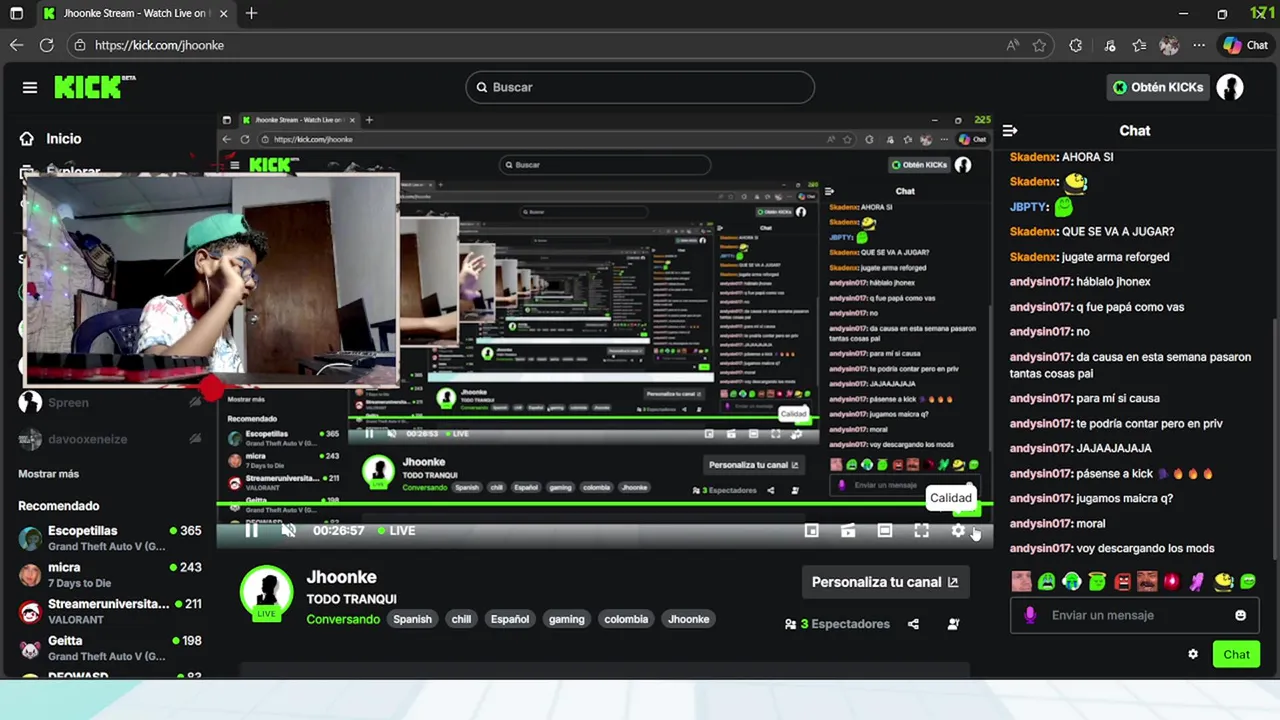Open Geitta recommended channel
The image size is (1280, 720).
(x=109, y=648)
